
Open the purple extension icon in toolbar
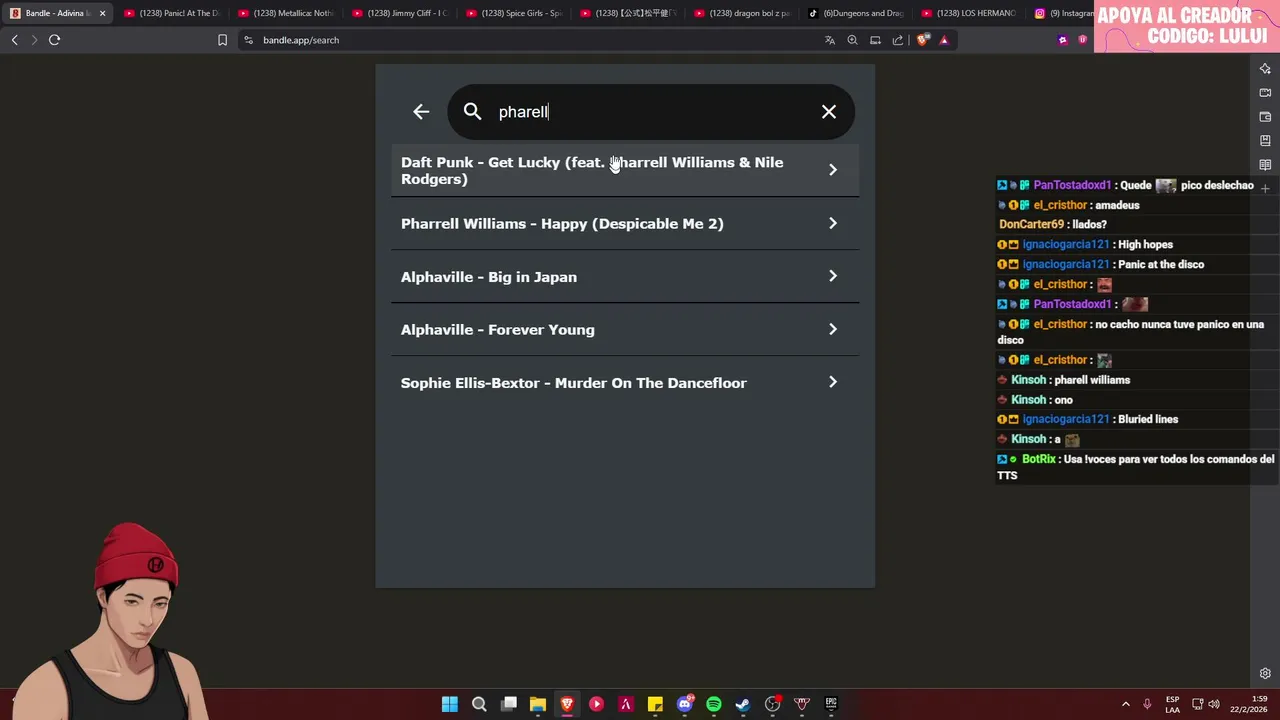(x=1062, y=40)
